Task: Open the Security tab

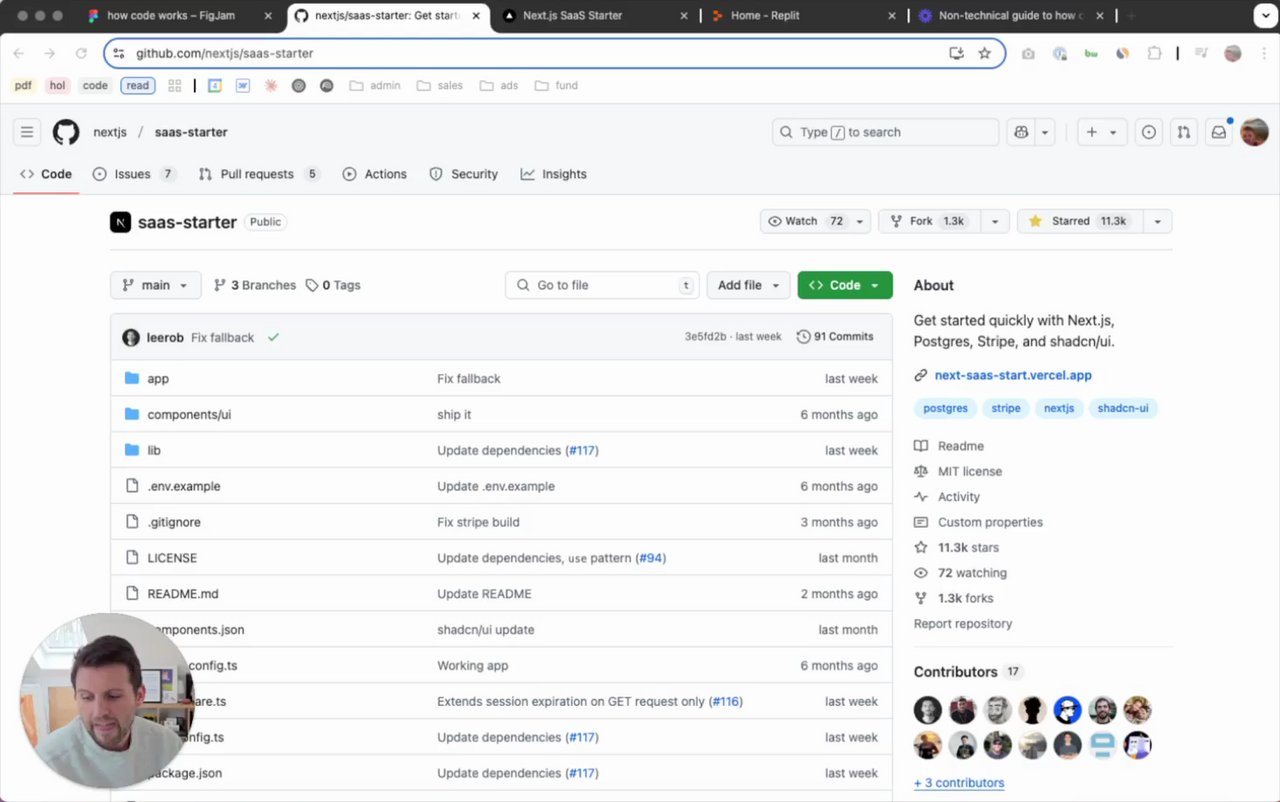Action: 464,174
